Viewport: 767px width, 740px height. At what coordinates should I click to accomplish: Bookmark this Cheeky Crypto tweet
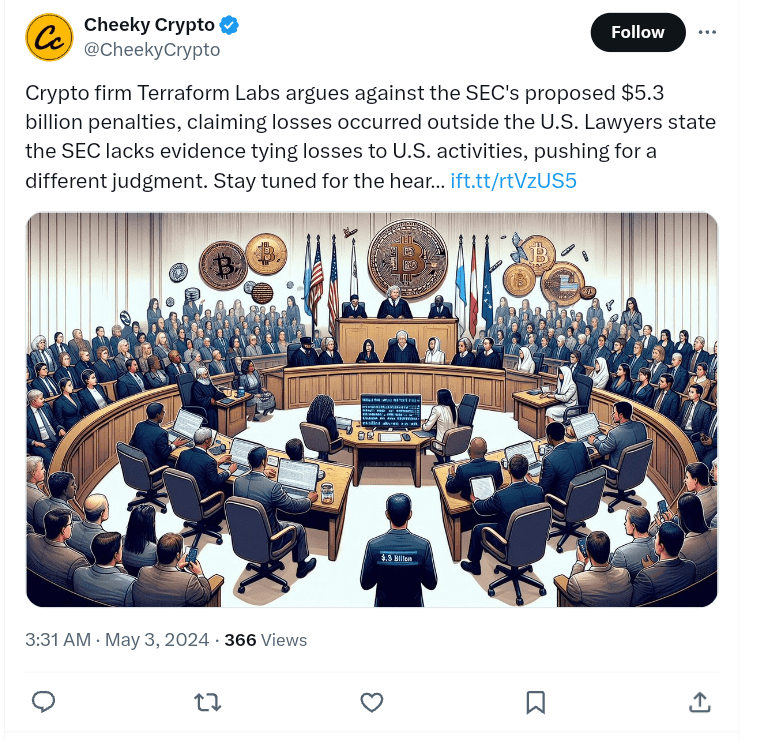(536, 702)
